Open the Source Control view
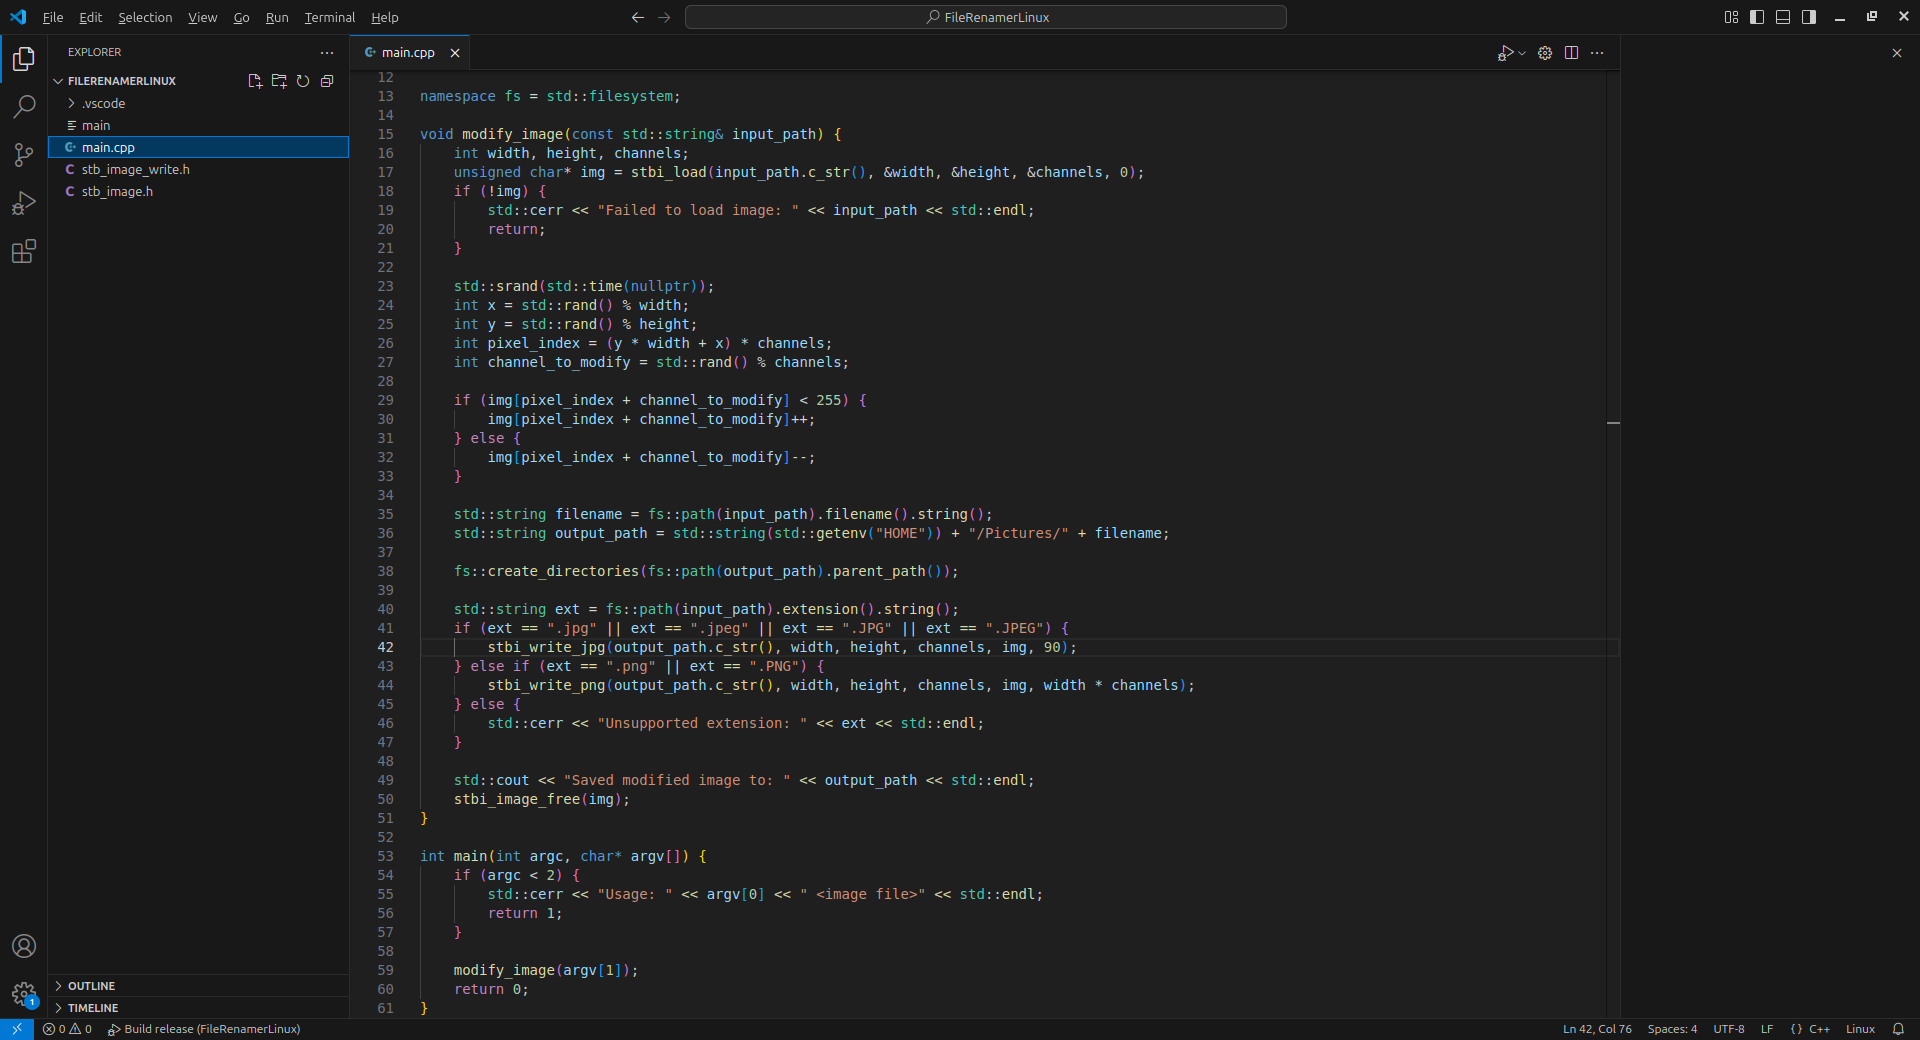 point(24,155)
